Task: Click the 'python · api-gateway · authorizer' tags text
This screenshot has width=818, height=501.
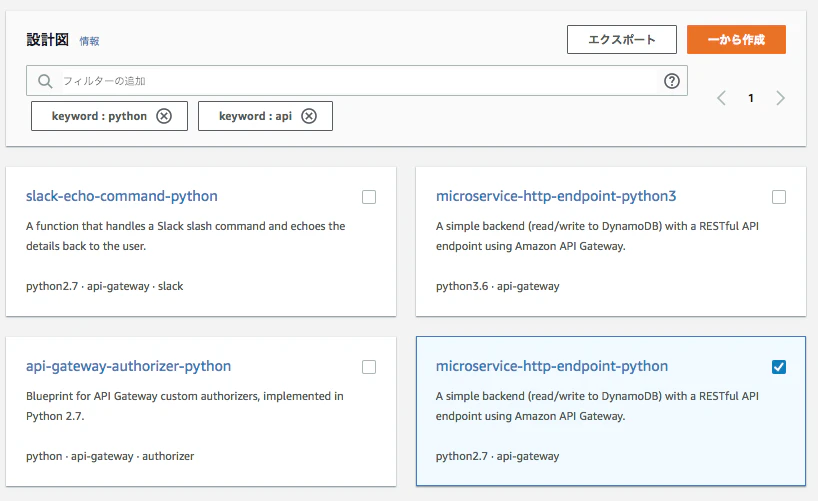Action: [110, 456]
